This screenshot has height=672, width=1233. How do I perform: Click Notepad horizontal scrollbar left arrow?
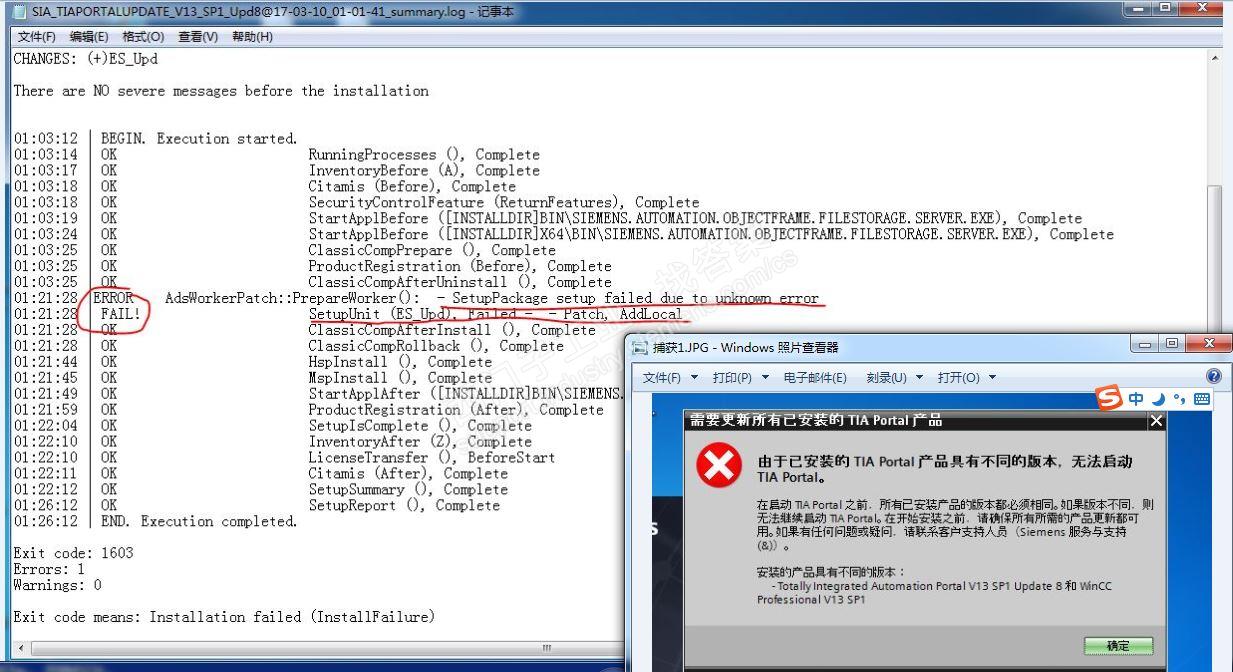[21, 648]
